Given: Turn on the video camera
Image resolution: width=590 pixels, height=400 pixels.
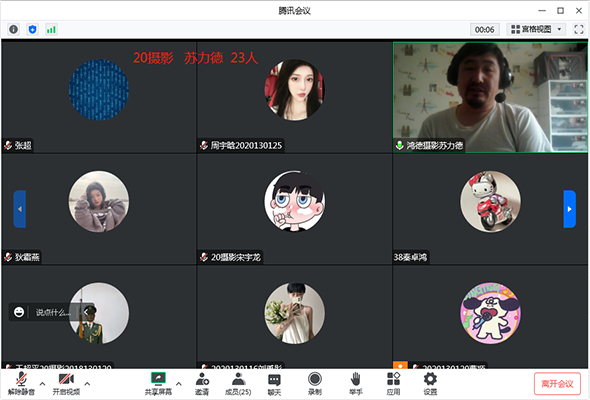Looking at the screenshot, I should [66, 383].
